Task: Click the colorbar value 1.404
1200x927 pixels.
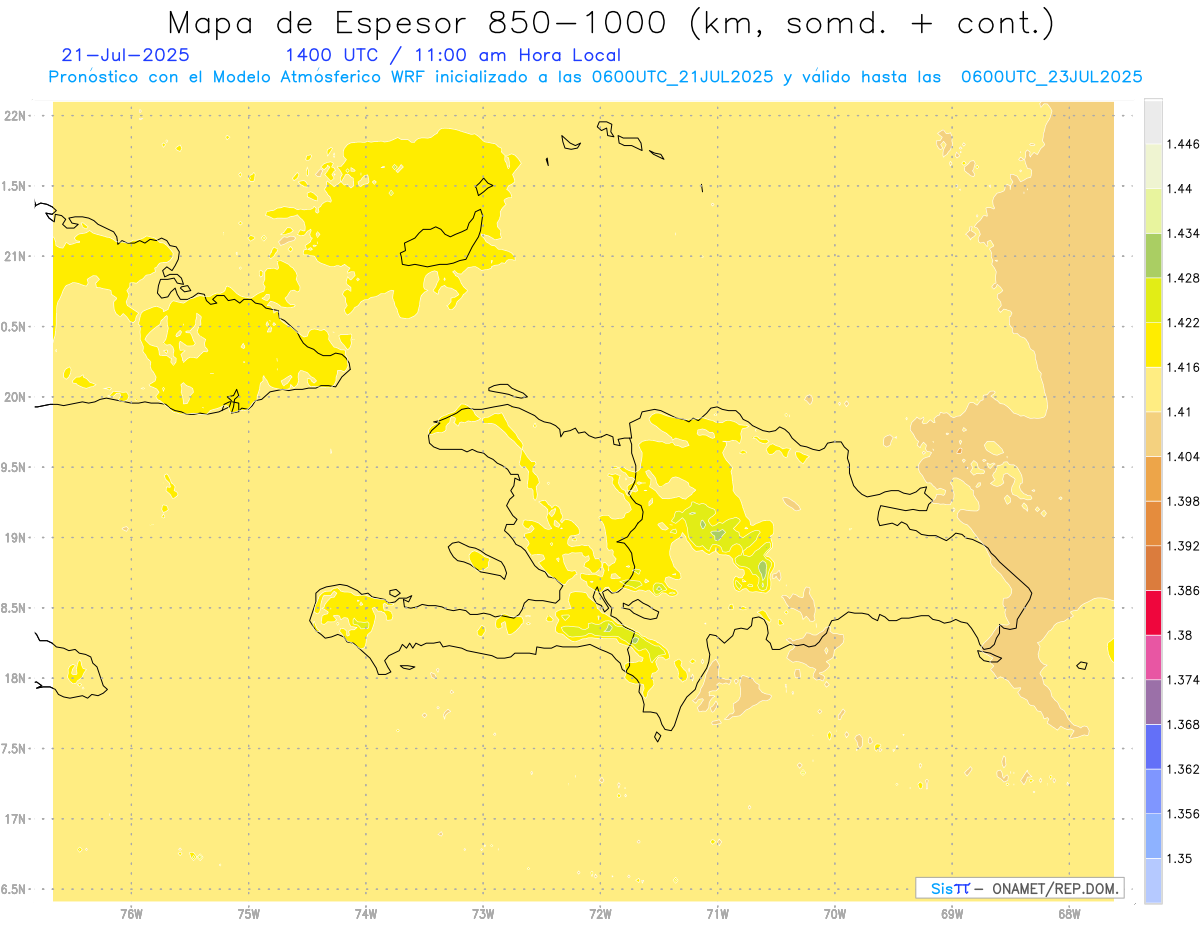Action: [x=1183, y=456]
